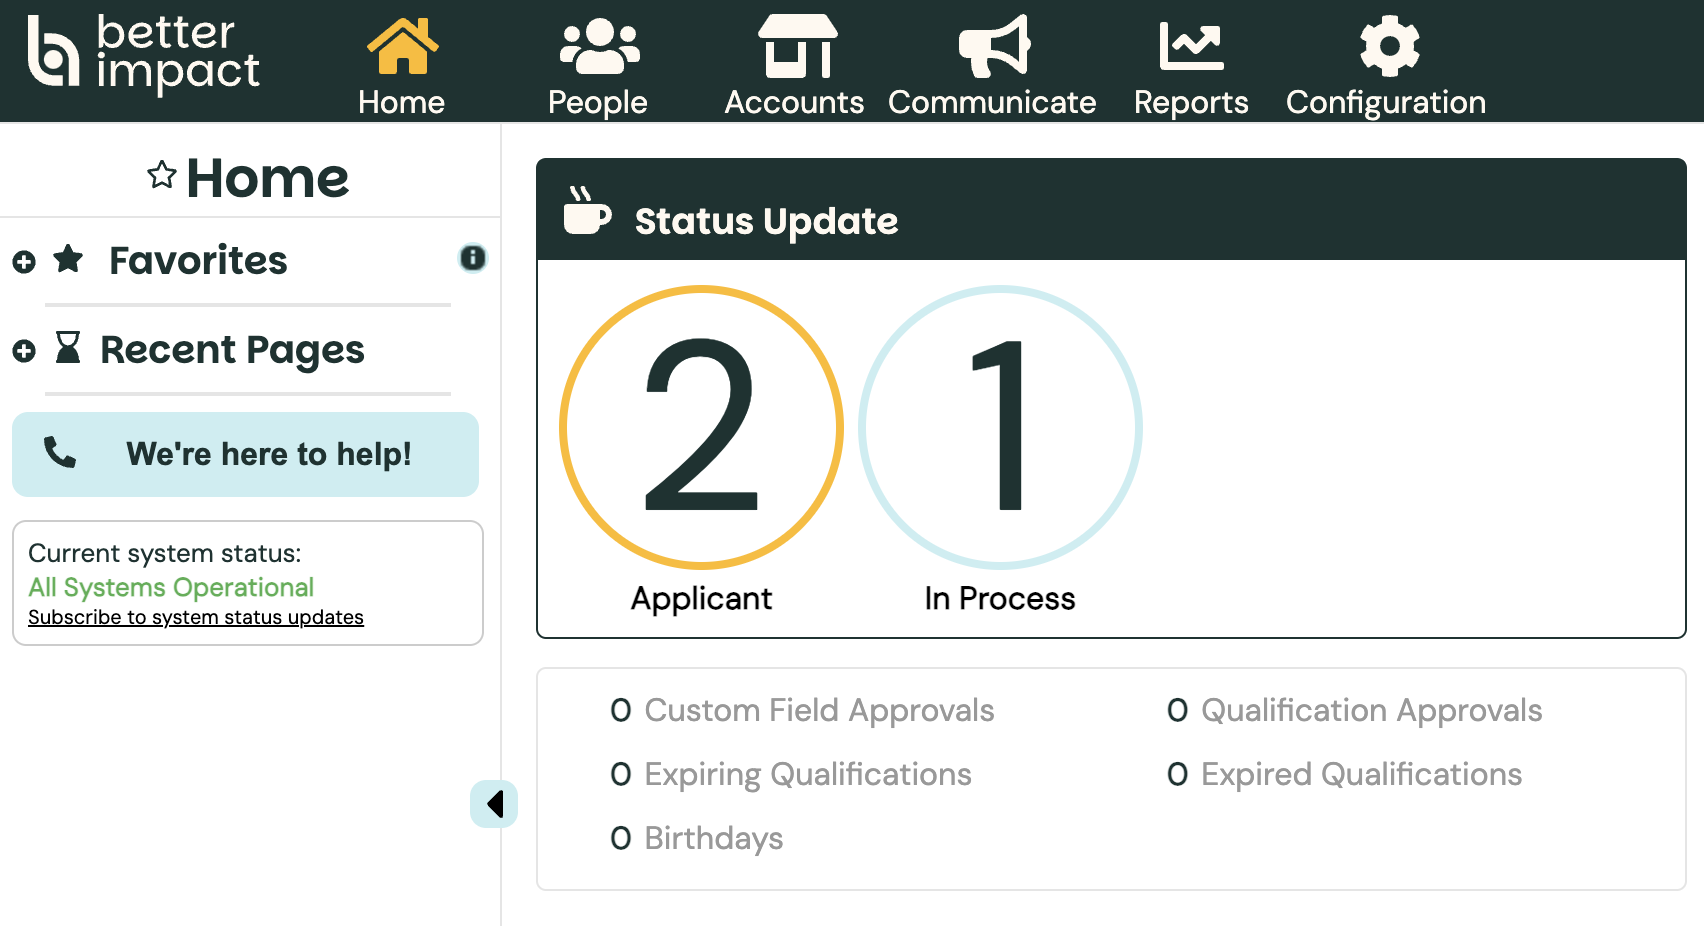Click the Accounts storefront icon
The height and width of the screenshot is (926, 1704).
pyautogui.click(x=797, y=47)
